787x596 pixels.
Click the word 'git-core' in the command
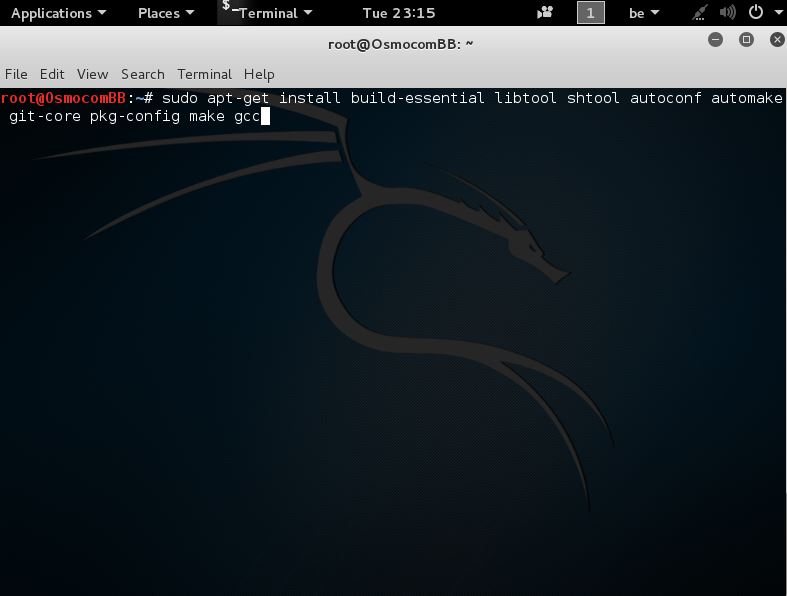coord(45,116)
